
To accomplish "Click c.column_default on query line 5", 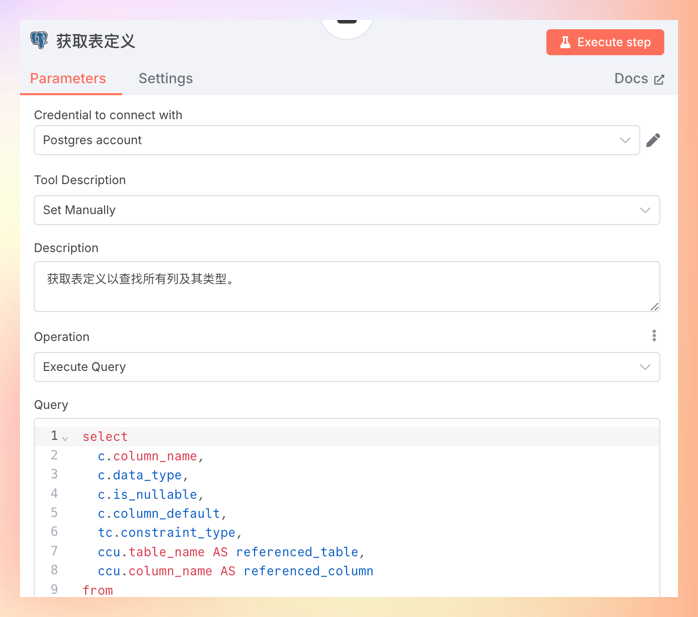I will (159, 513).
